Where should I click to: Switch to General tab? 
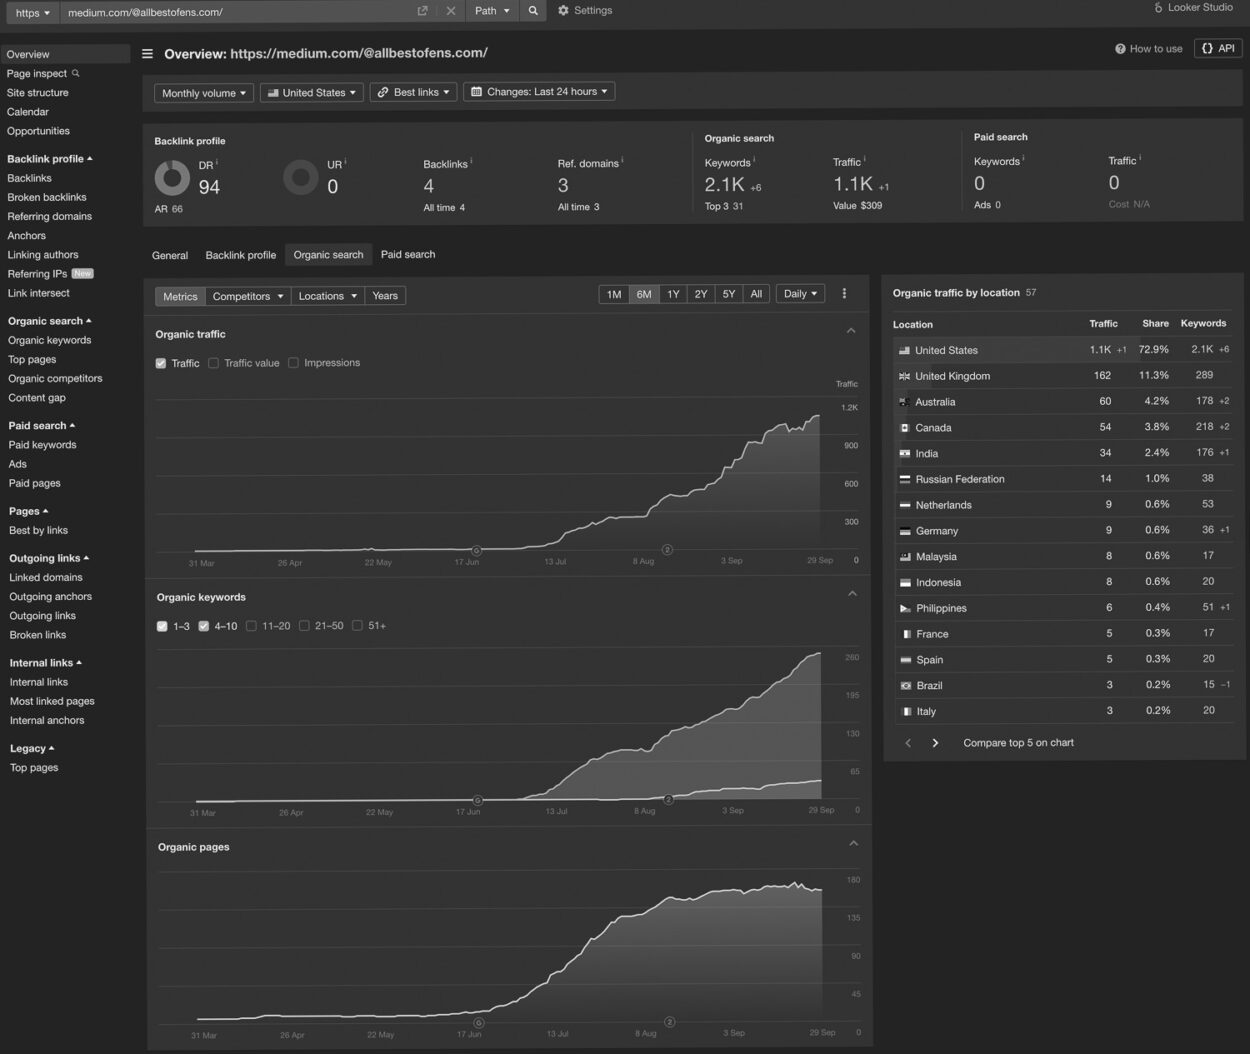170,255
